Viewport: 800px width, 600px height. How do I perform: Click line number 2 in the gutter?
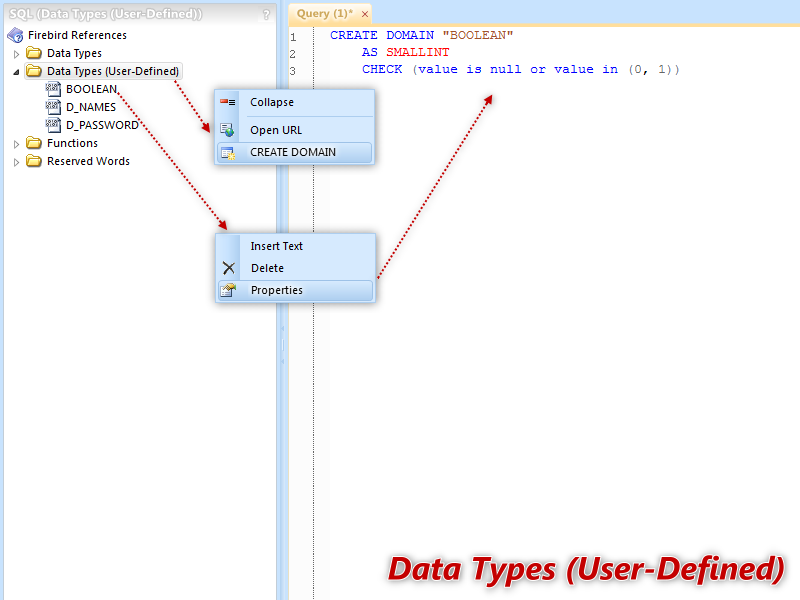pos(293,54)
